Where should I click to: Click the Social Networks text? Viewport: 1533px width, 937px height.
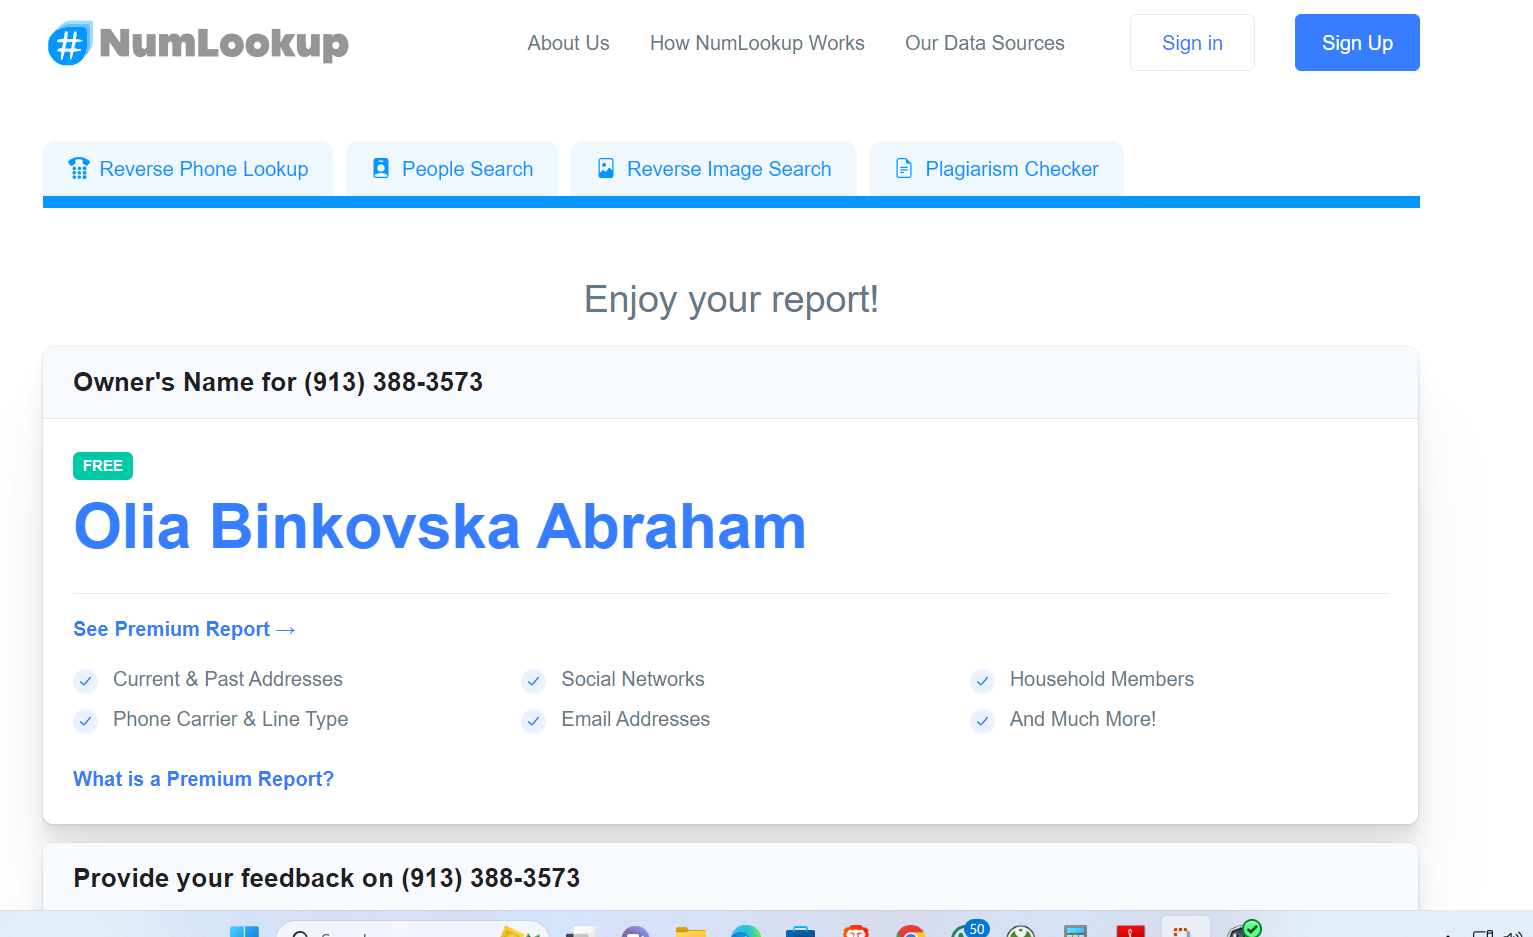(x=633, y=679)
